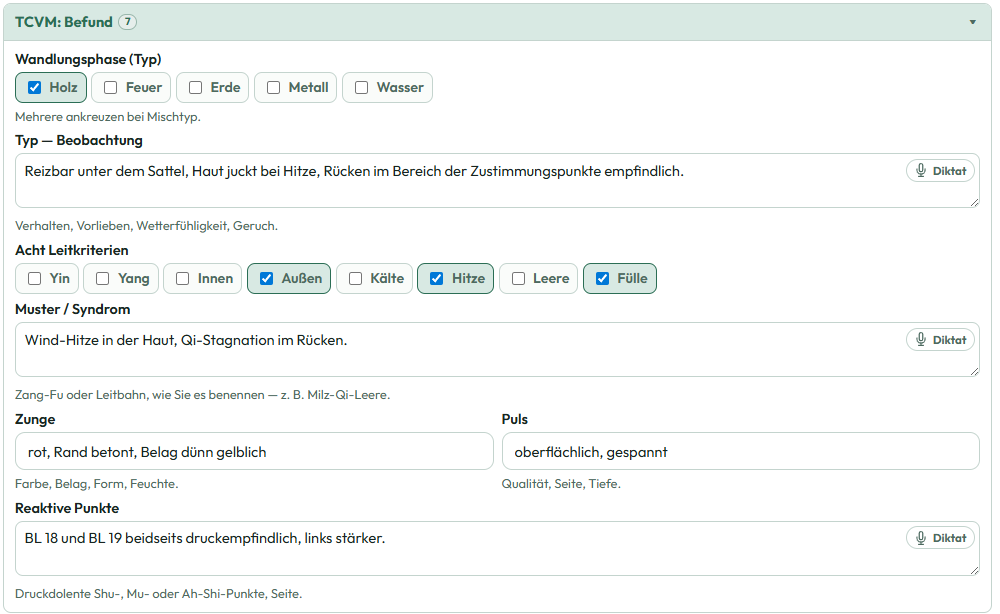Click into the Zunge input field
This screenshot has width=1000, height=614.
(x=254, y=451)
